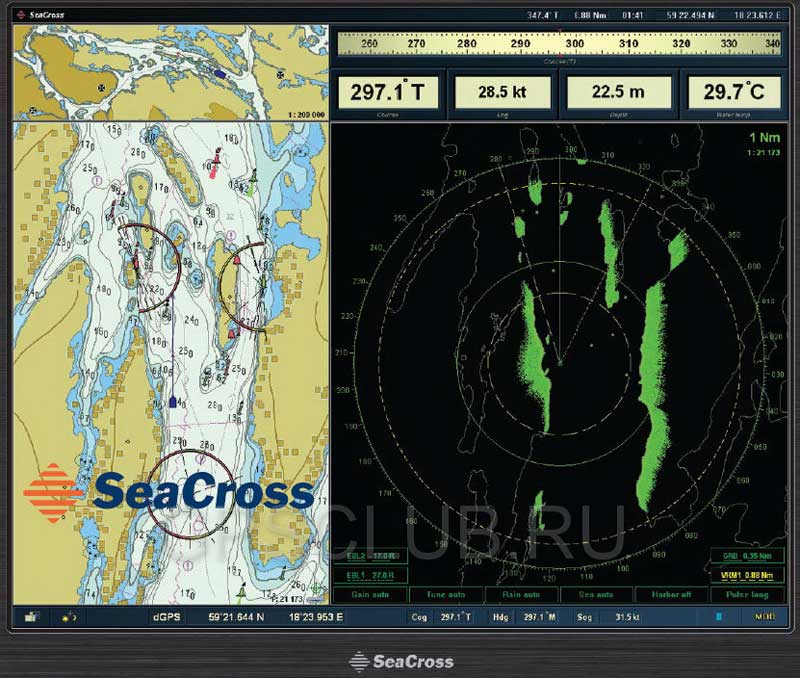The height and width of the screenshot is (678, 800).
Task: Click latitude 59°21.644 N in status bar
Action: pos(236,617)
